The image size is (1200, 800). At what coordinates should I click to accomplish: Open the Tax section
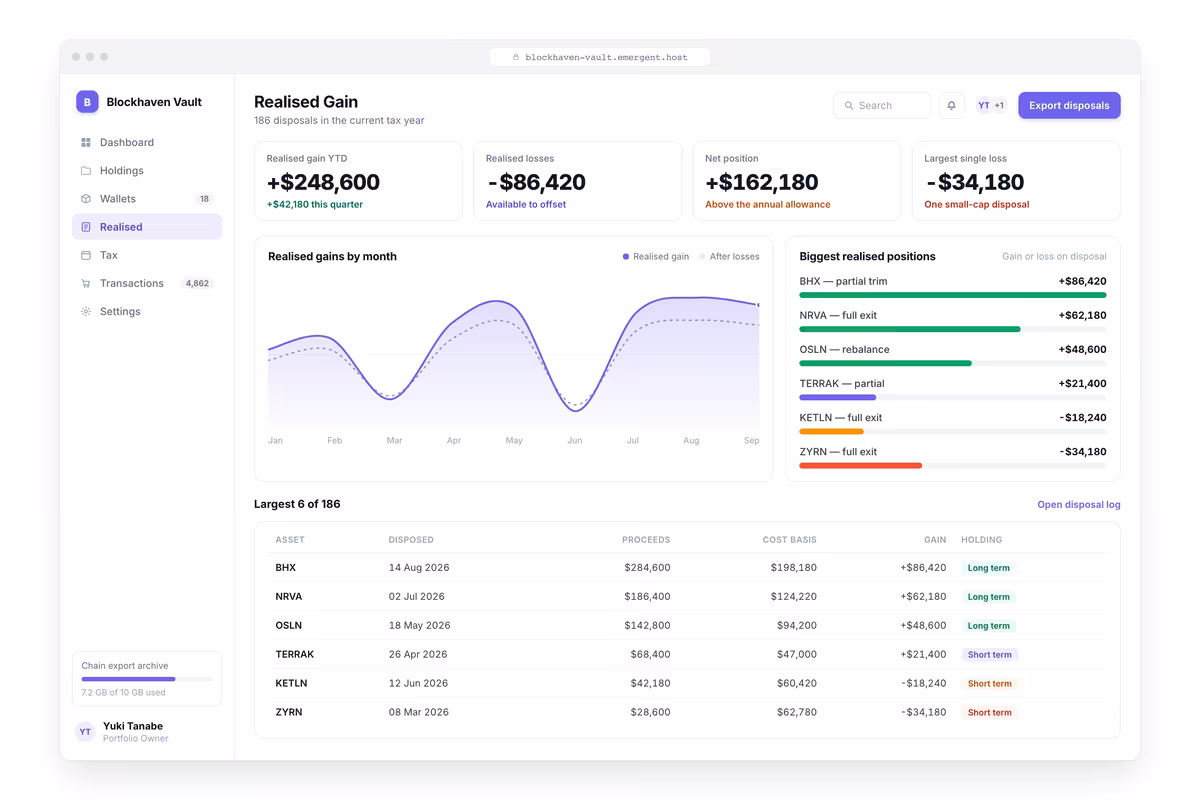tap(147, 255)
